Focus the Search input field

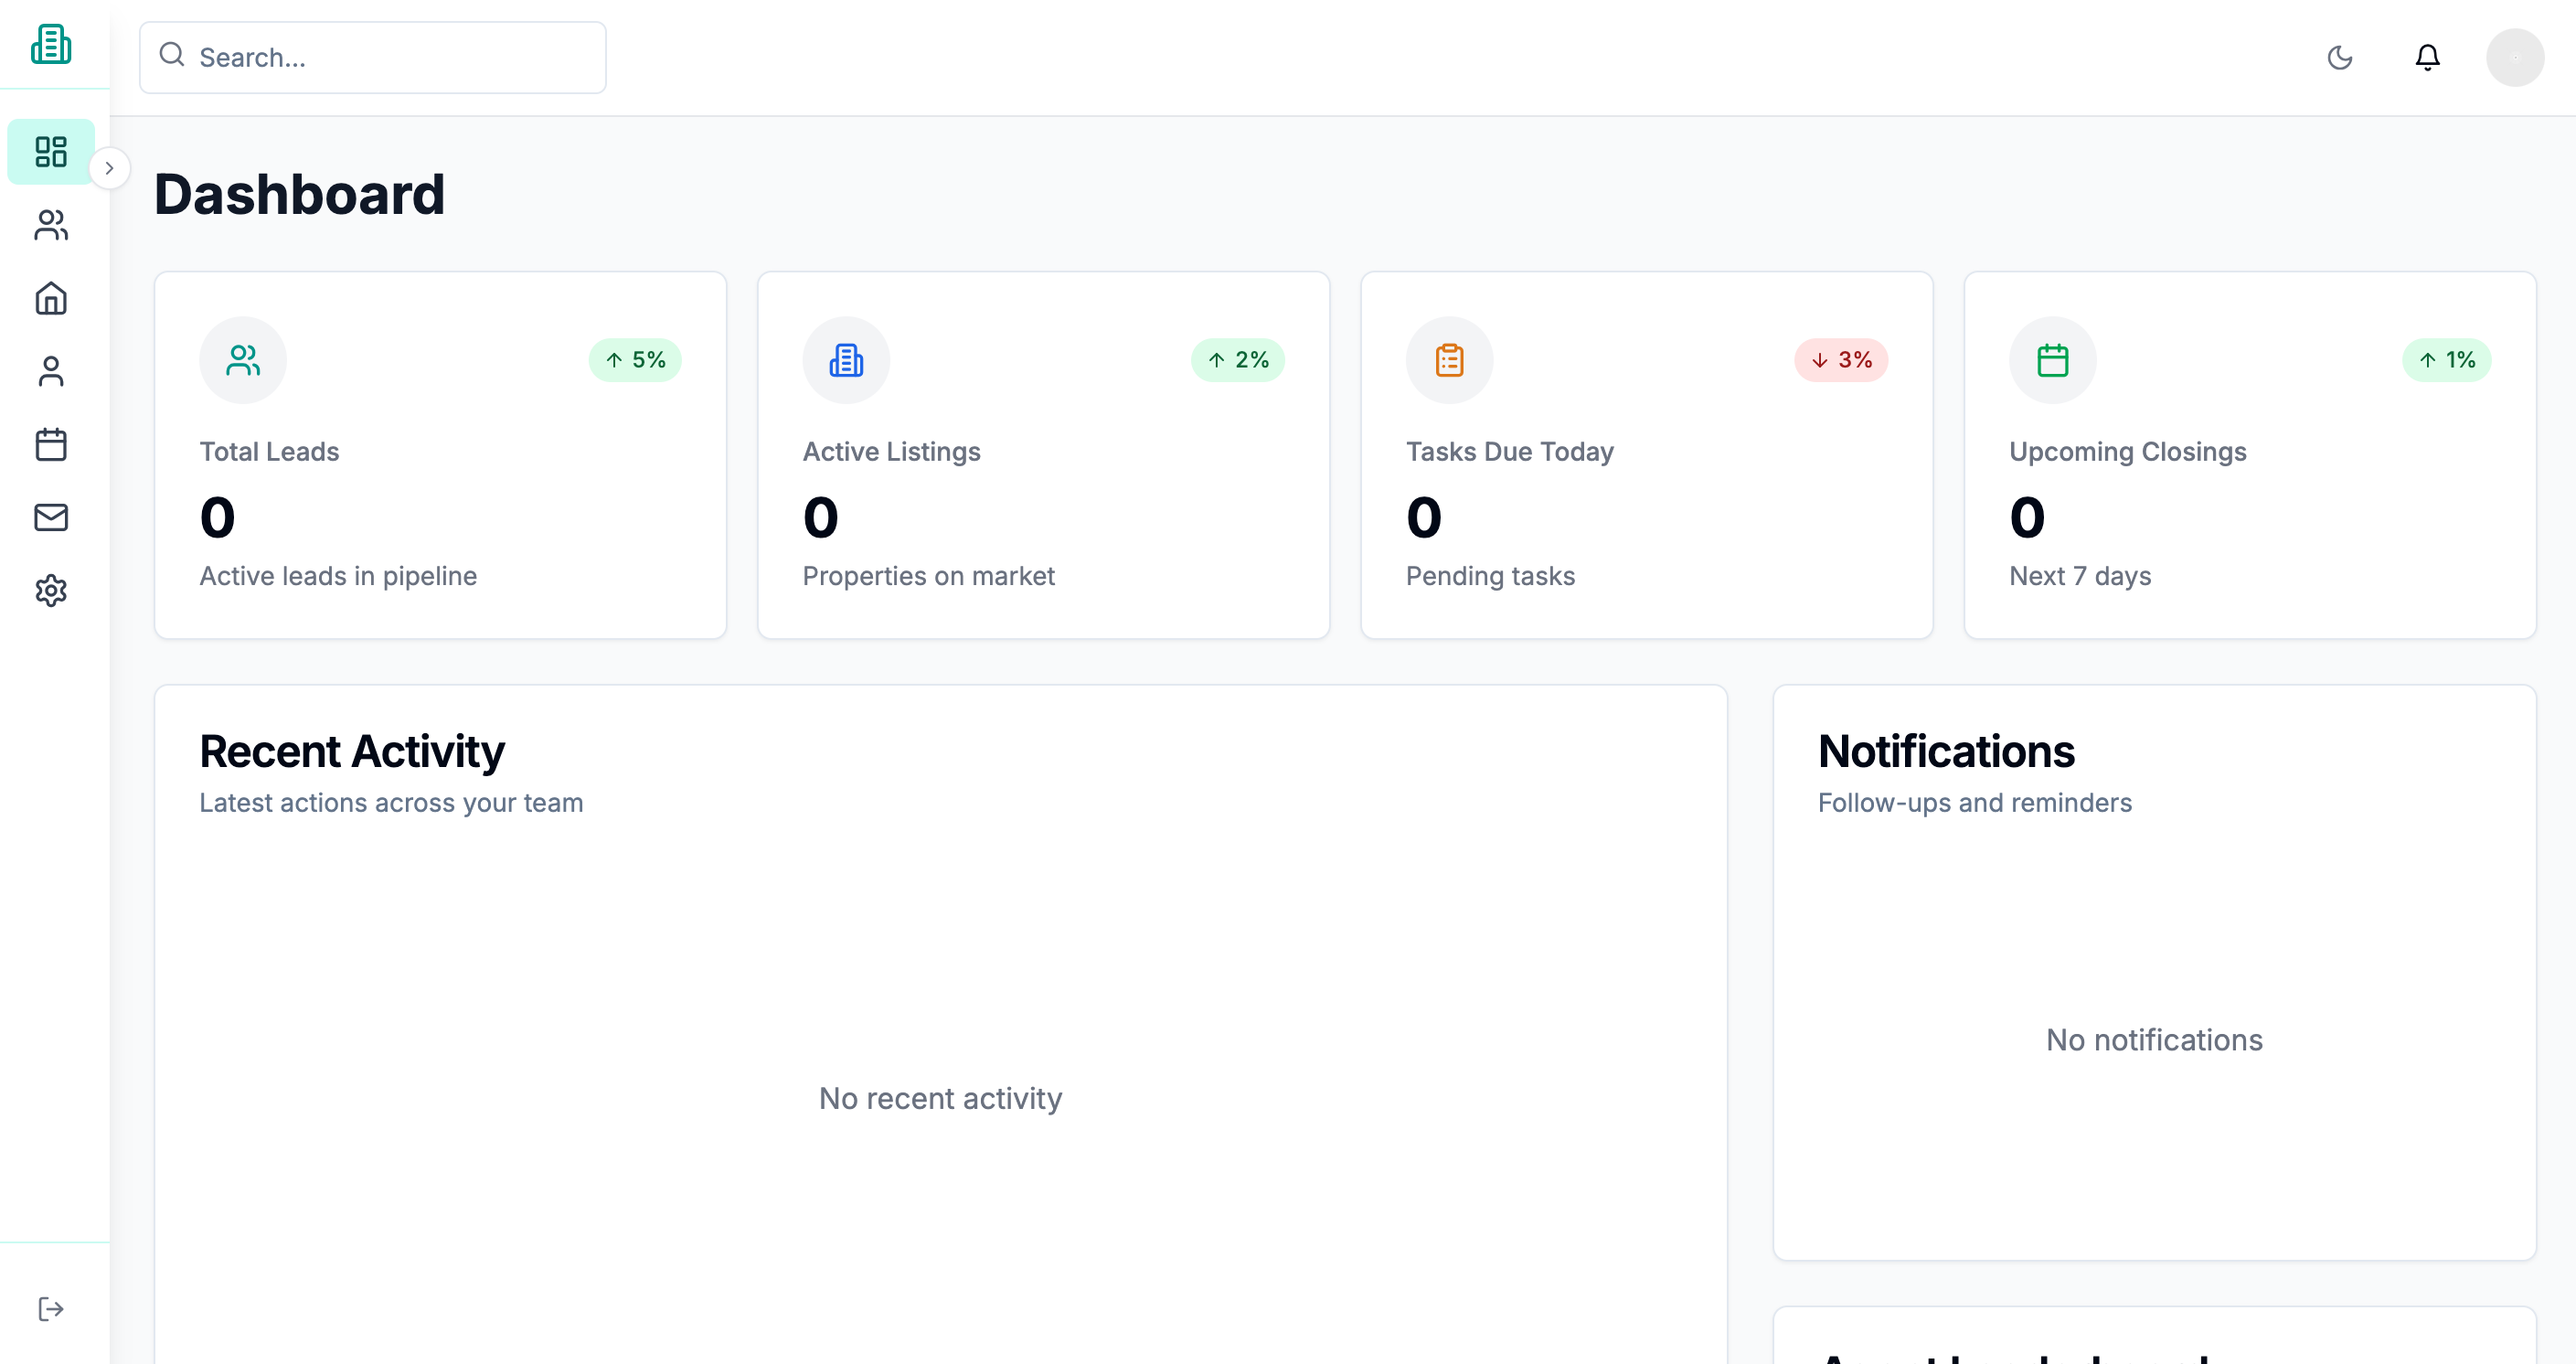click(373, 58)
